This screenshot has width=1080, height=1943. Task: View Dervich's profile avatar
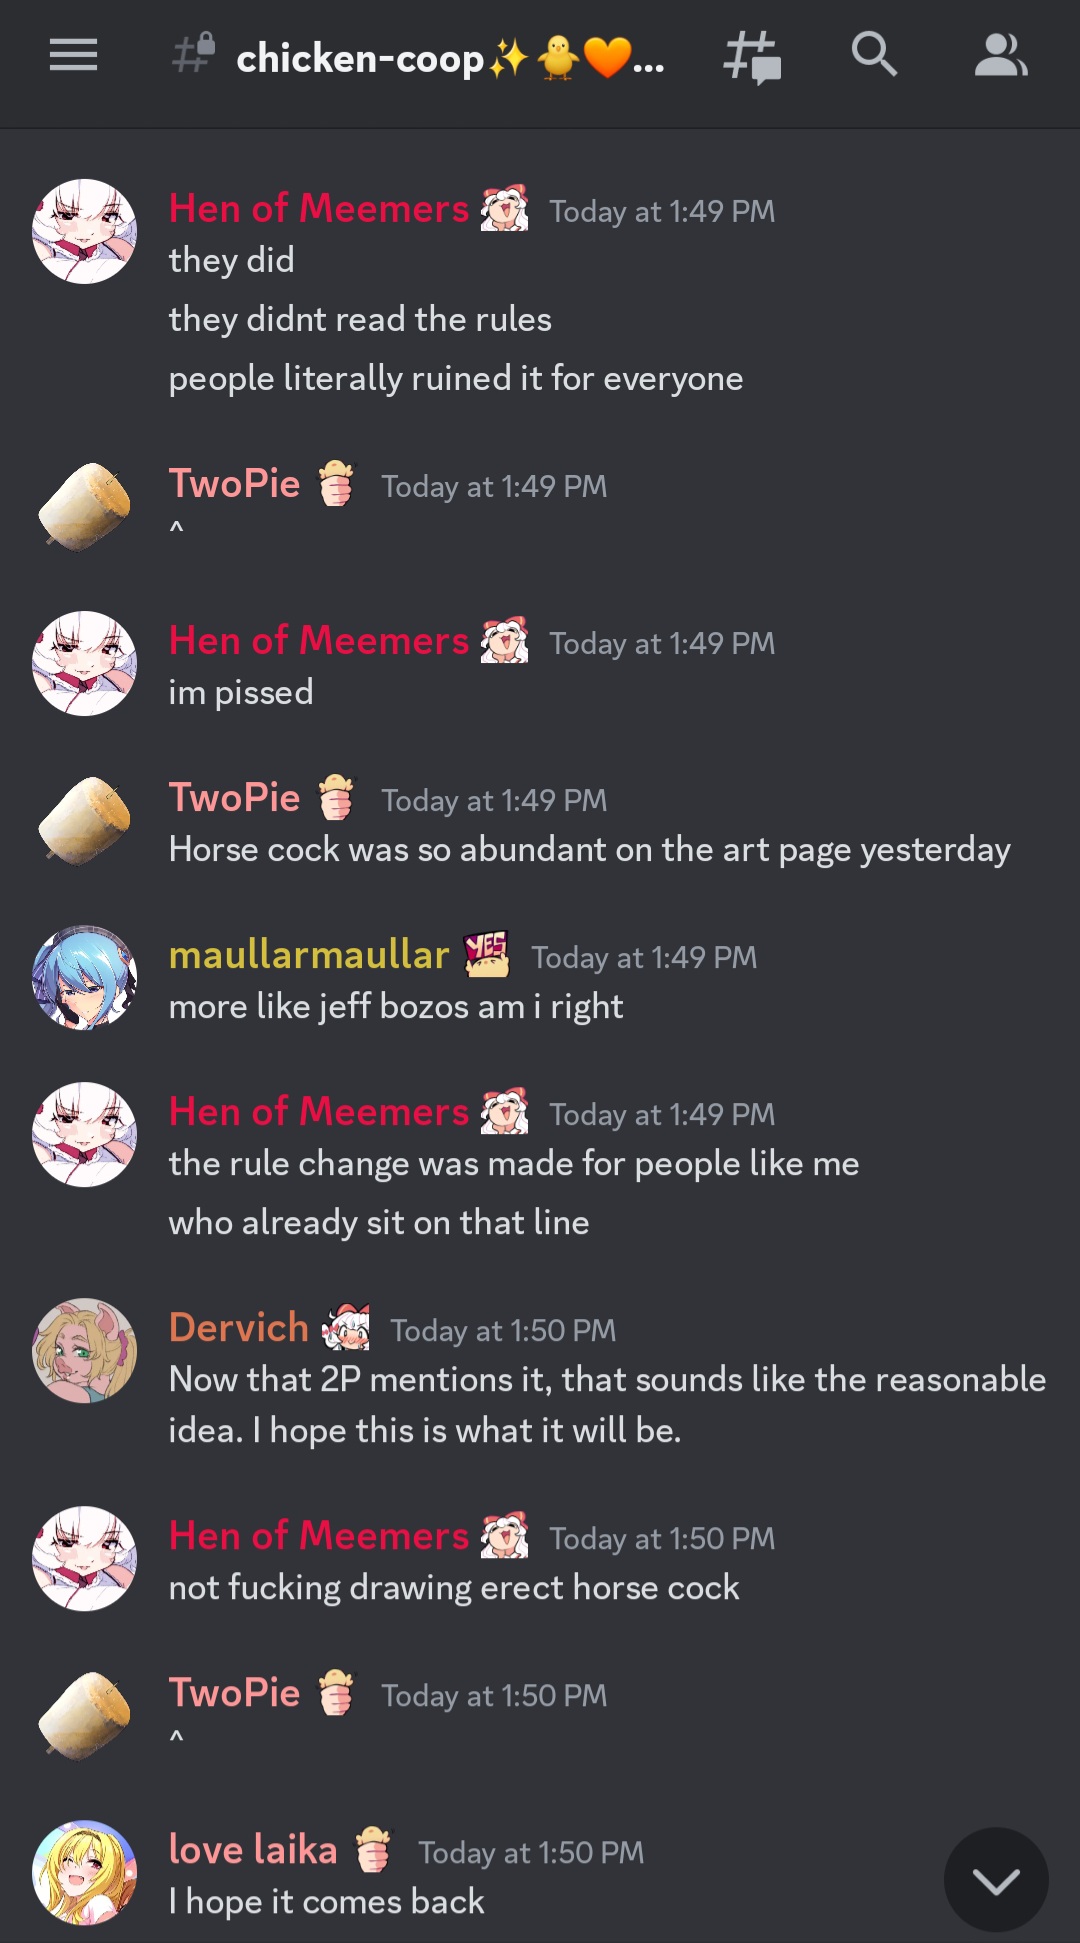tap(85, 1350)
